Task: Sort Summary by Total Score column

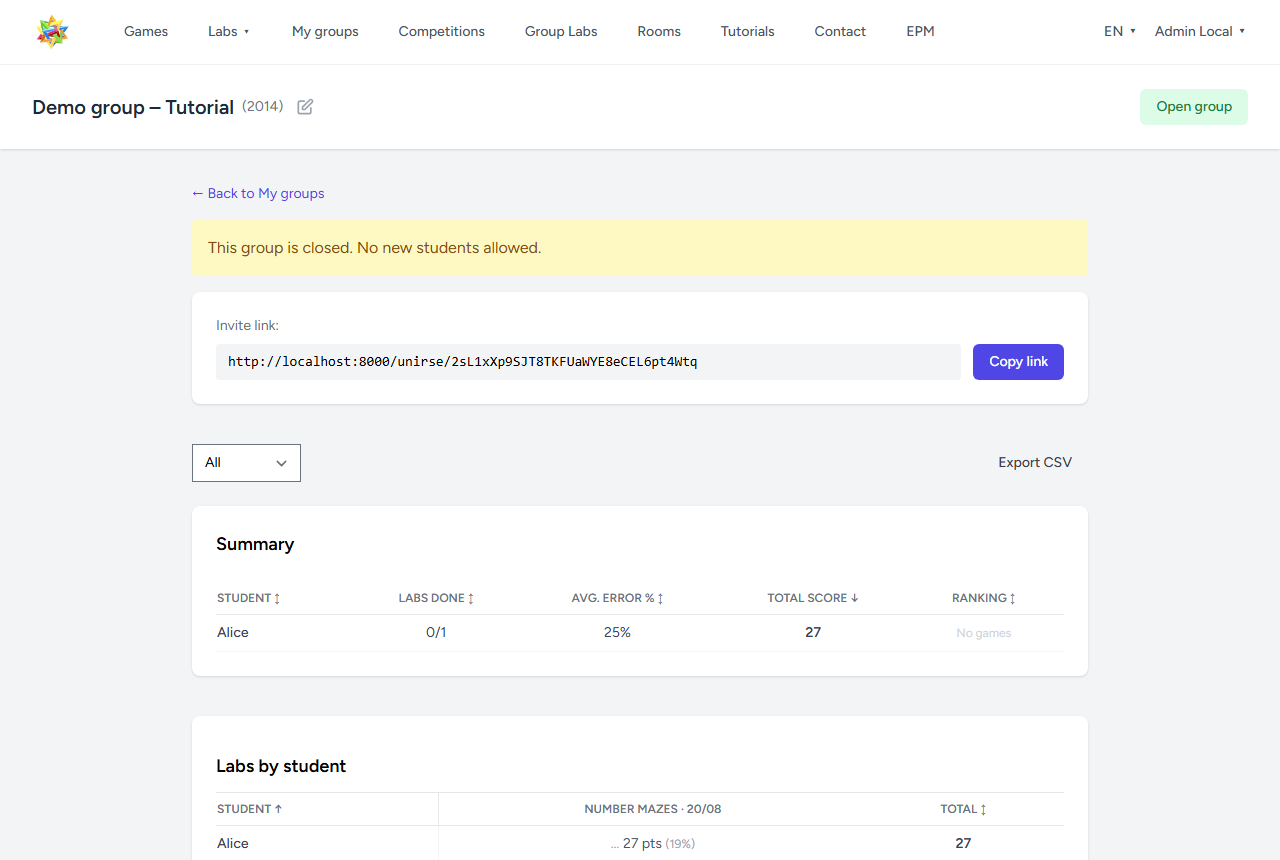Action: tap(813, 598)
